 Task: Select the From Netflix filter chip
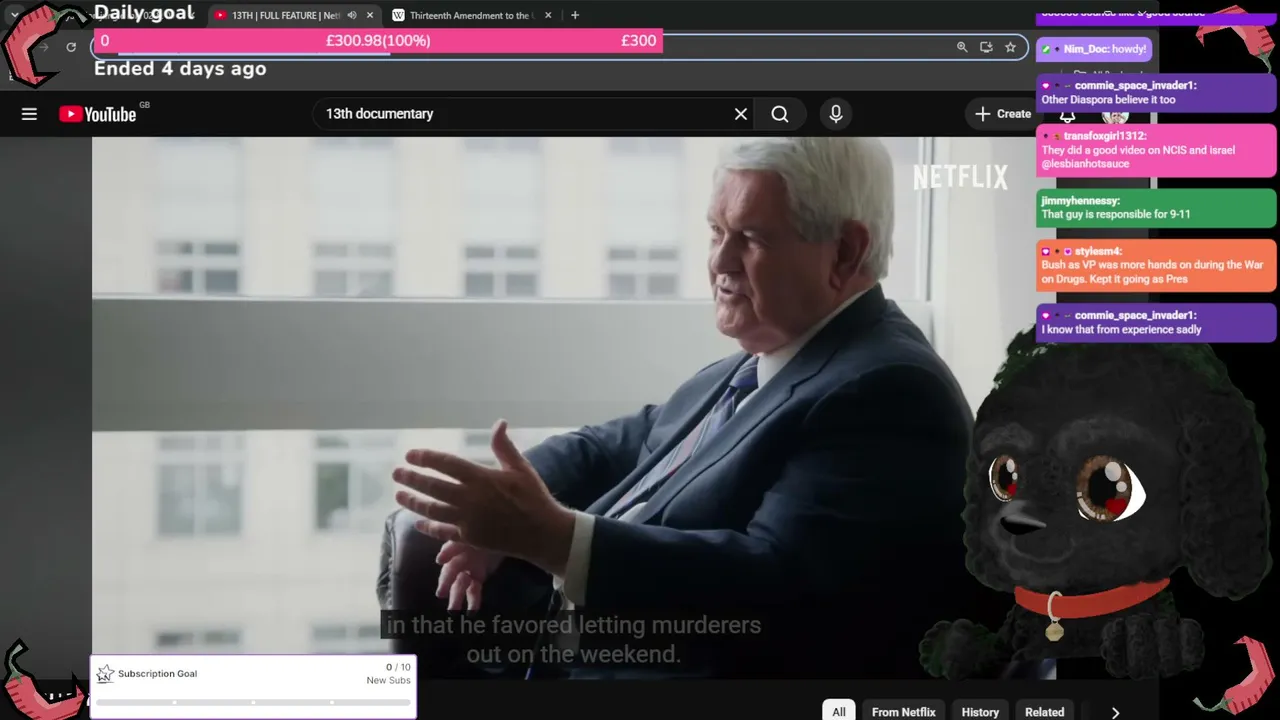pos(904,712)
